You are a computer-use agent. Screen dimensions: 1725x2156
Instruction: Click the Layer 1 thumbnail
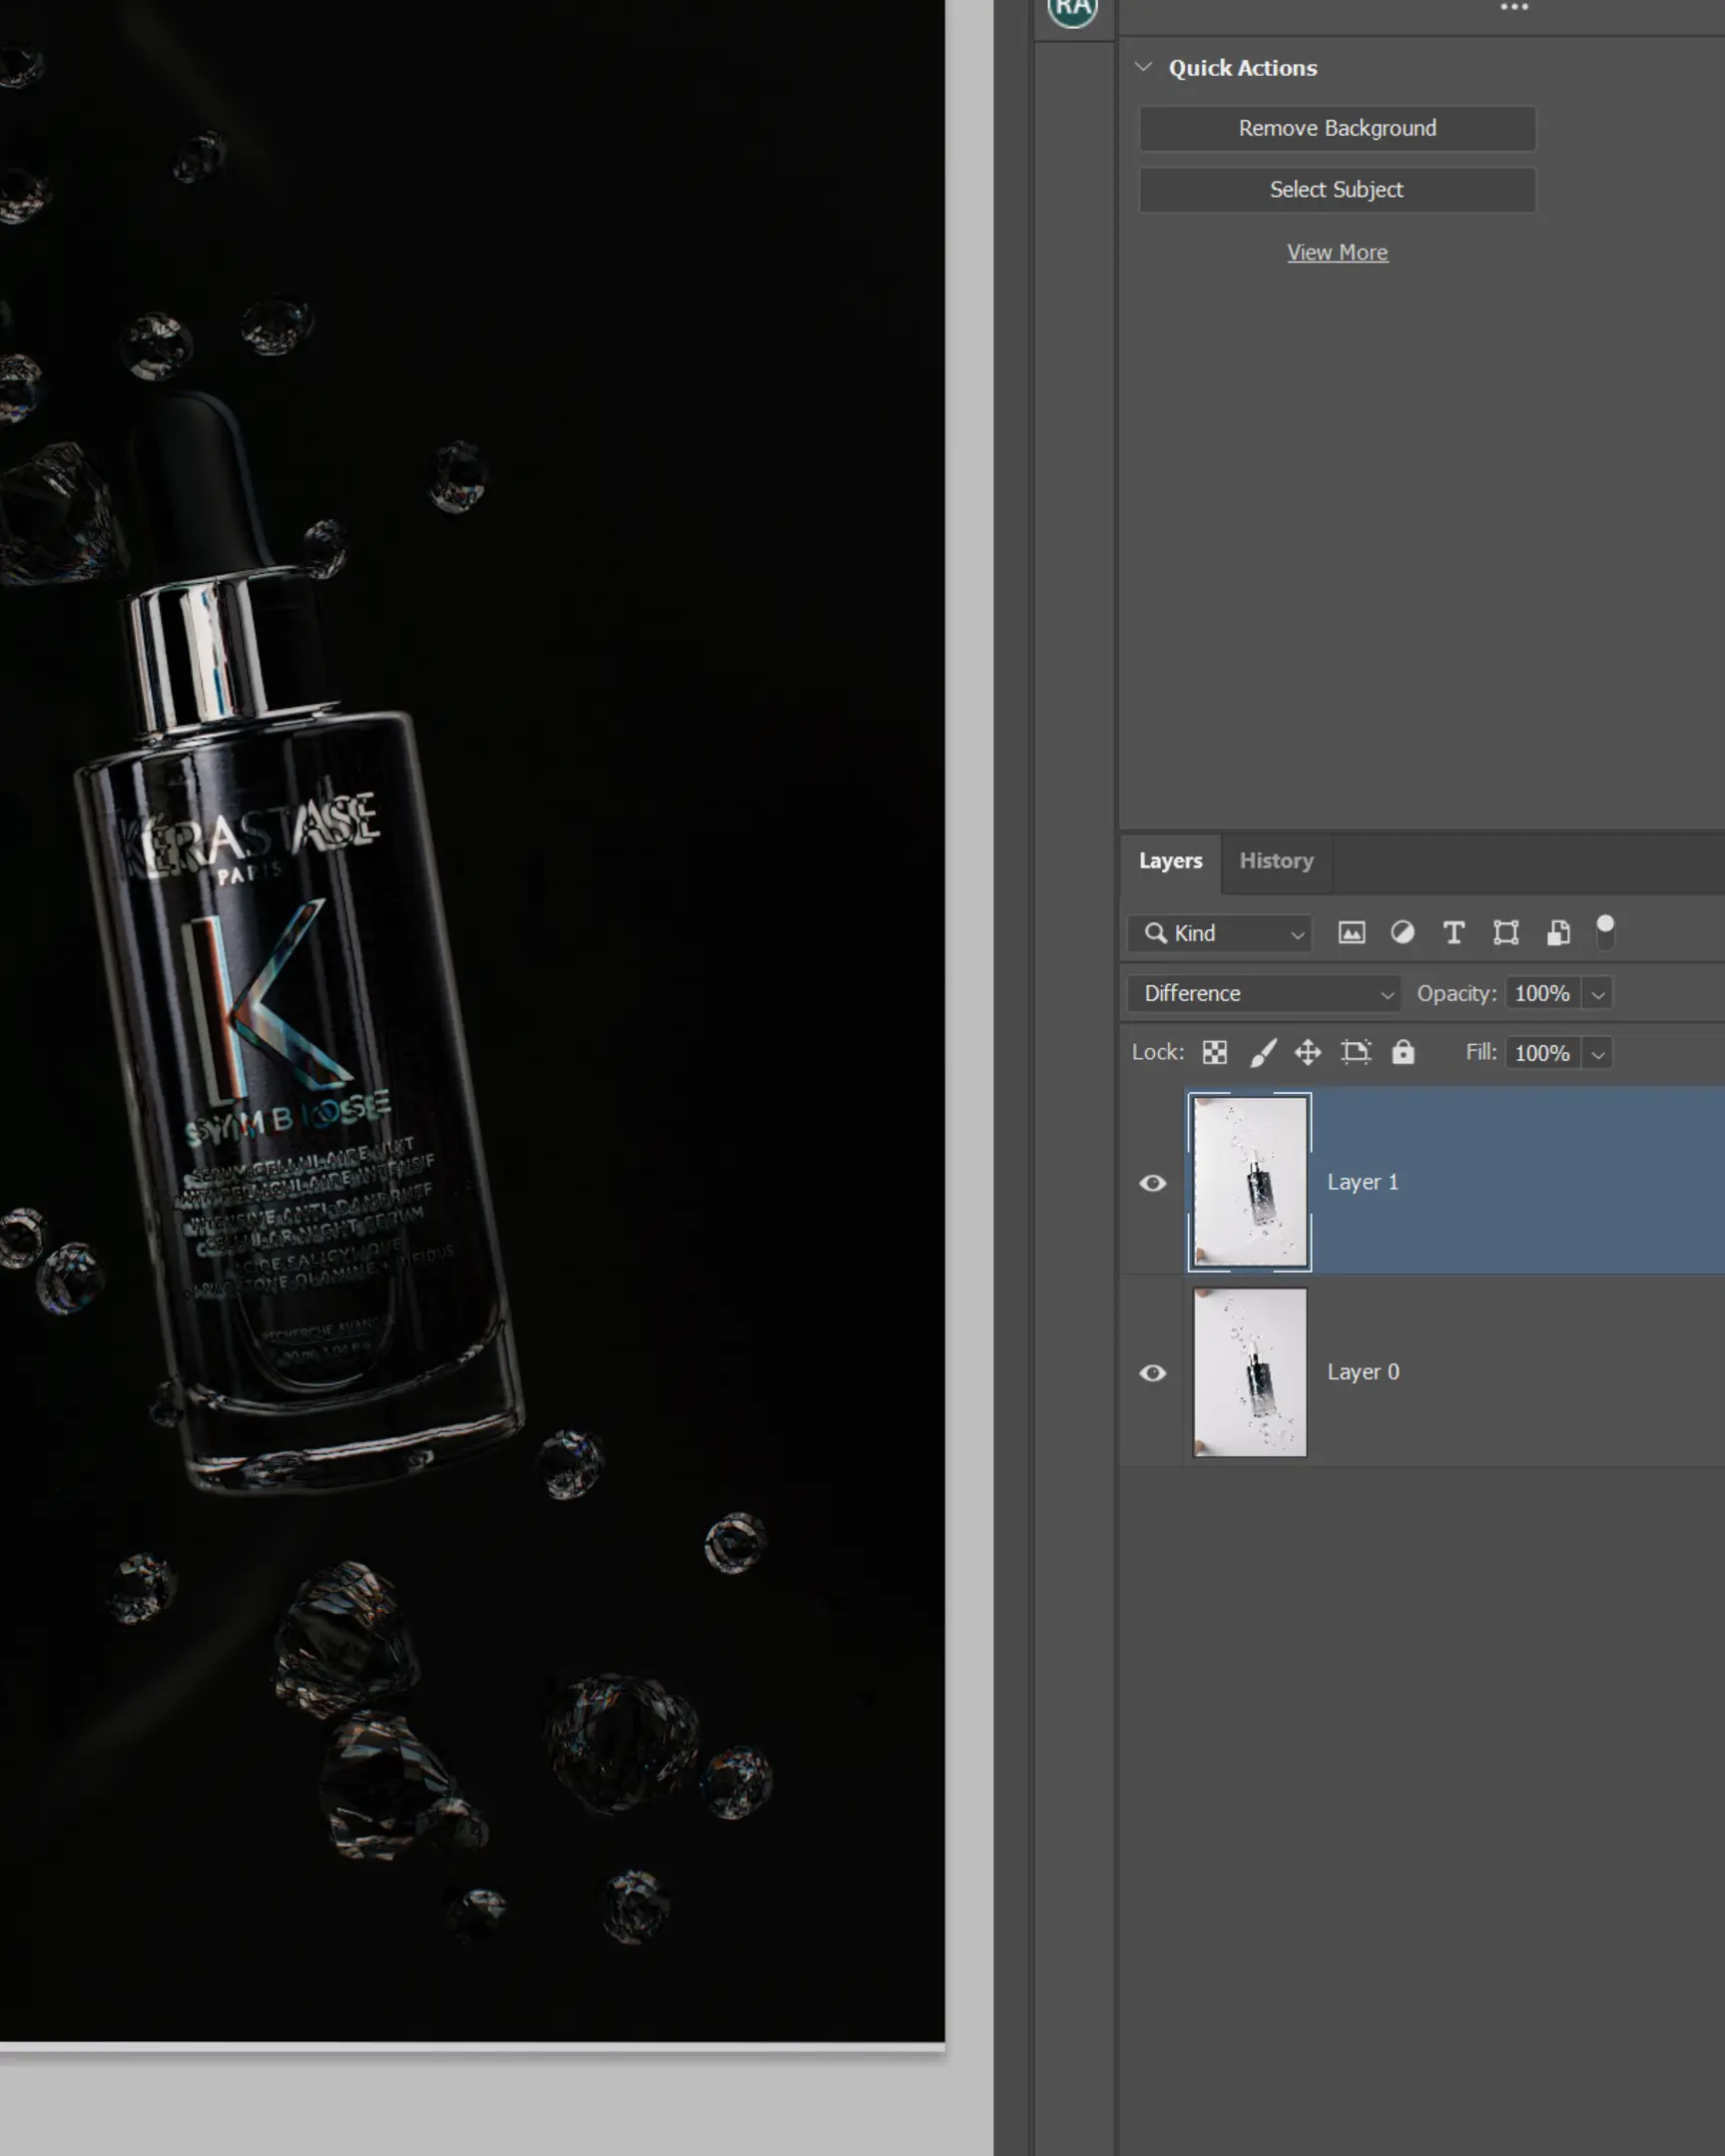(1249, 1183)
